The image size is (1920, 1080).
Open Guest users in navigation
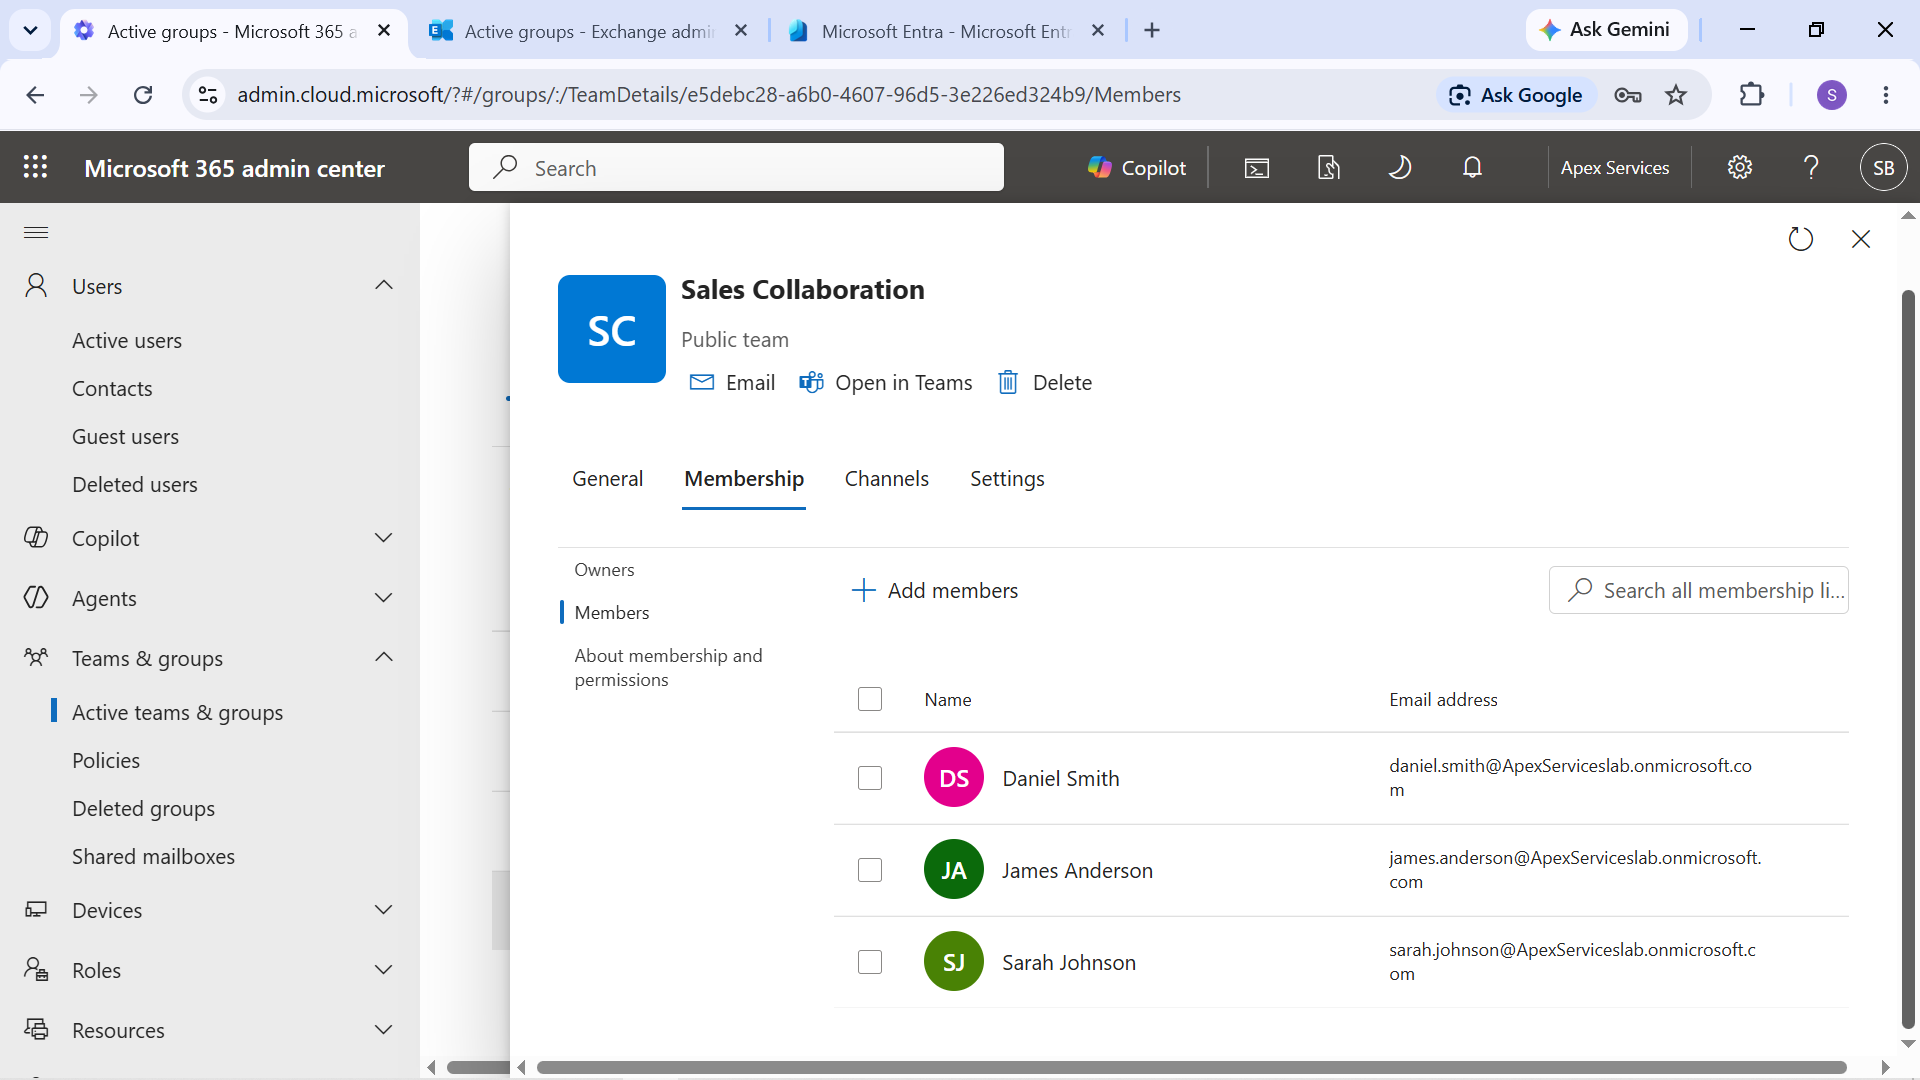point(125,437)
